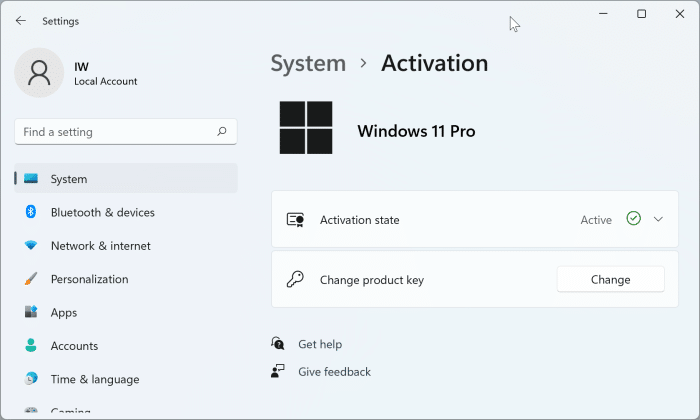Click the Give feedback person icon
The height and width of the screenshot is (420, 700).
click(x=278, y=371)
